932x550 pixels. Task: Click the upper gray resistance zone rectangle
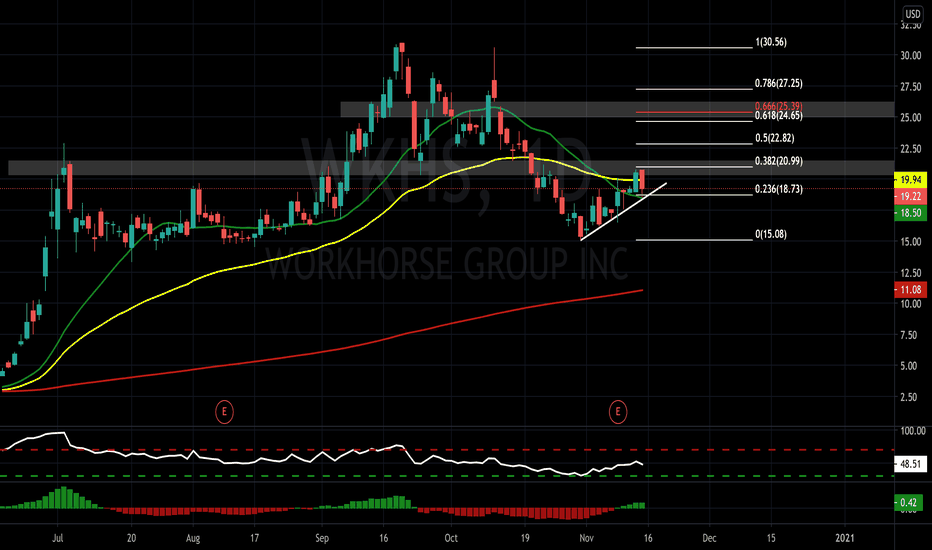click(x=617, y=109)
